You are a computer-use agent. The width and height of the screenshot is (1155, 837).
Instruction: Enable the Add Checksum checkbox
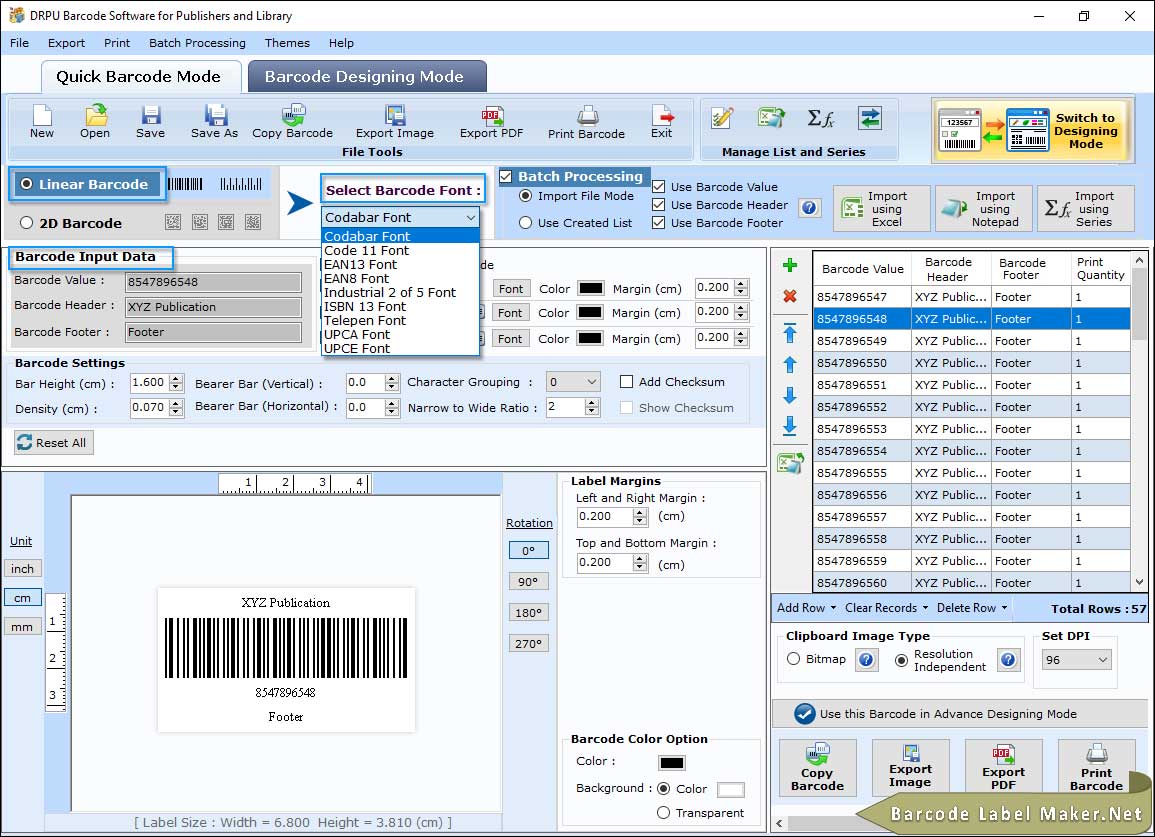tap(626, 382)
